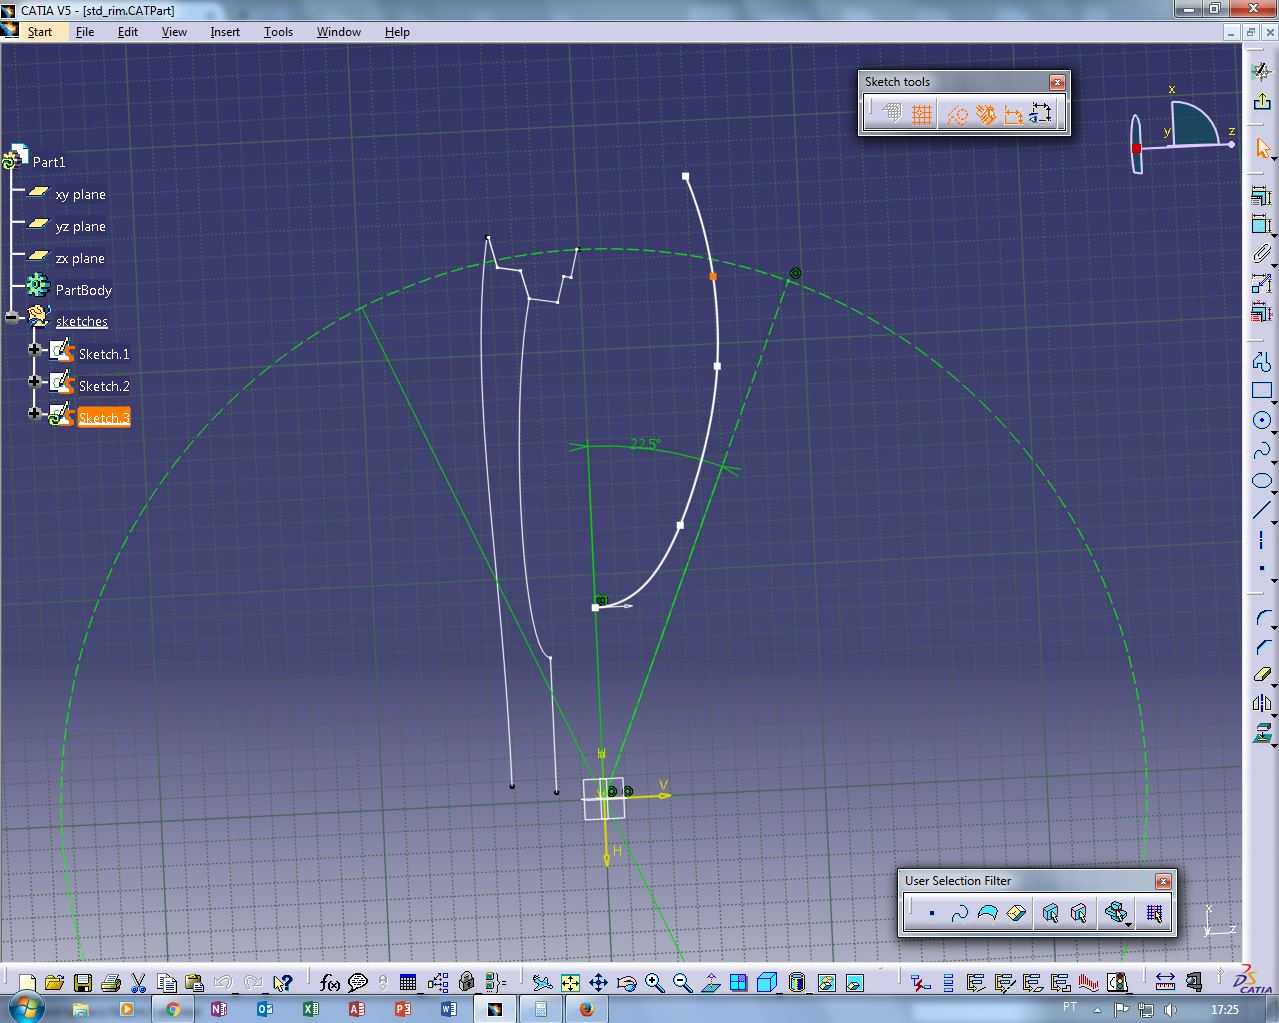This screenshot has height=1023, width=1279.
Task: Click the Pan icon
Action: [598, 983]
